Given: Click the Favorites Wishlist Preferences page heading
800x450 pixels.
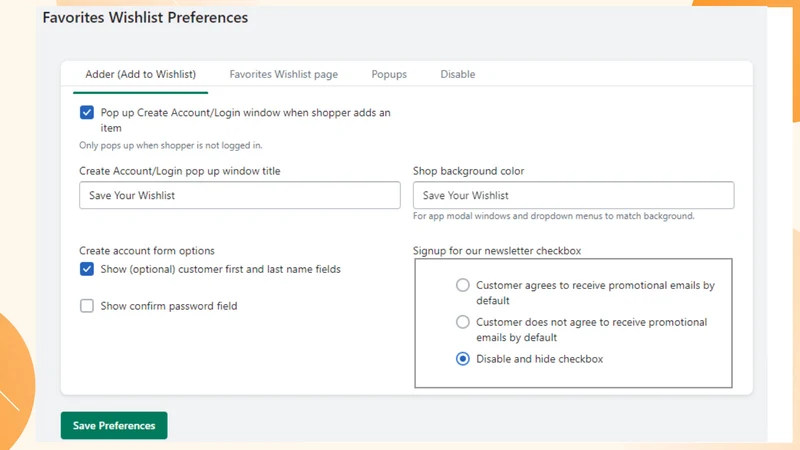Looking at the screenshot, I should pyautogui.click(x=145, y=17).
